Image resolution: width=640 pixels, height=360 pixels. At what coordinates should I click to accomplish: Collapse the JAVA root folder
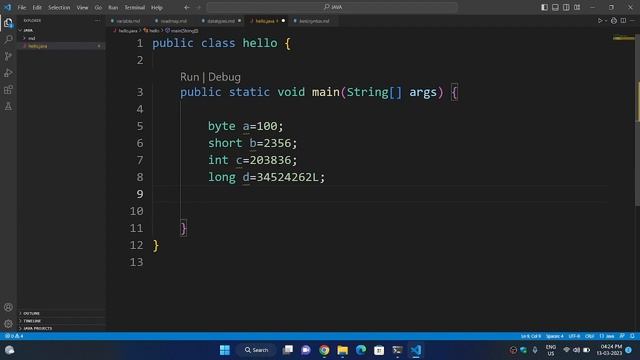tap(61, 30)
